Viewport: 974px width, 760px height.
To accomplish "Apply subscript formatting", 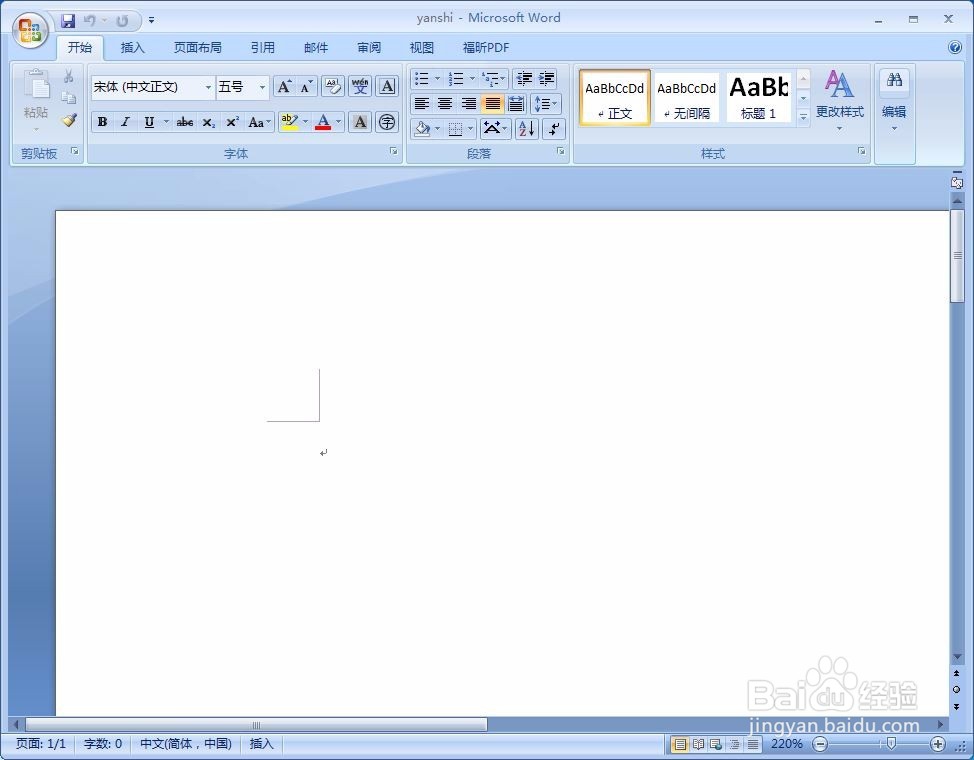I will coord(209,122).
